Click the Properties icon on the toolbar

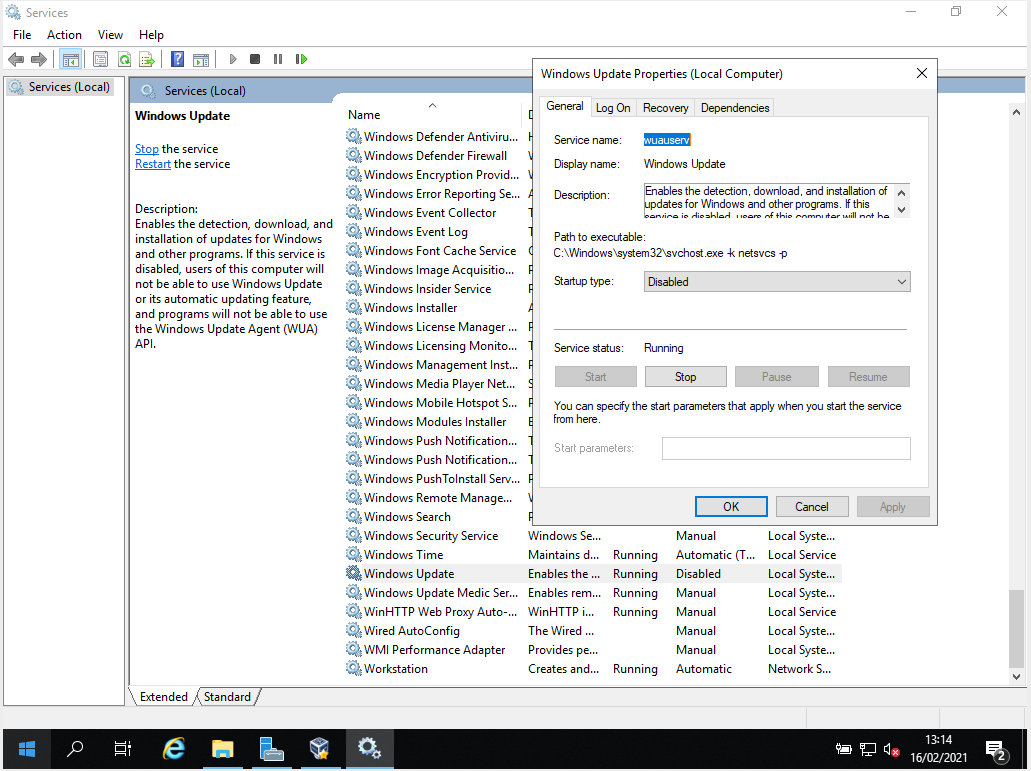click(x=101, y=59)
